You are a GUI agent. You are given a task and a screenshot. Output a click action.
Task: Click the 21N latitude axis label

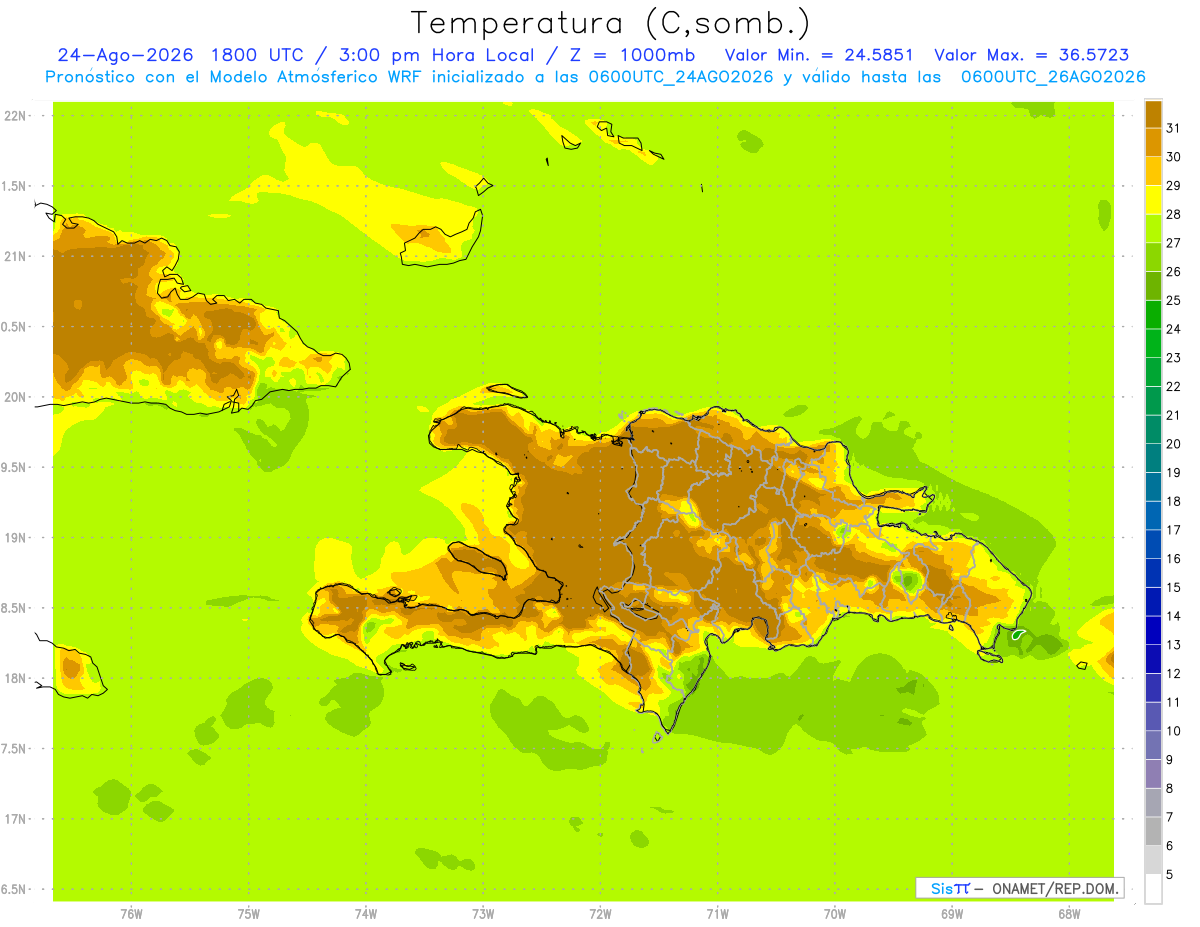point(16,256)
